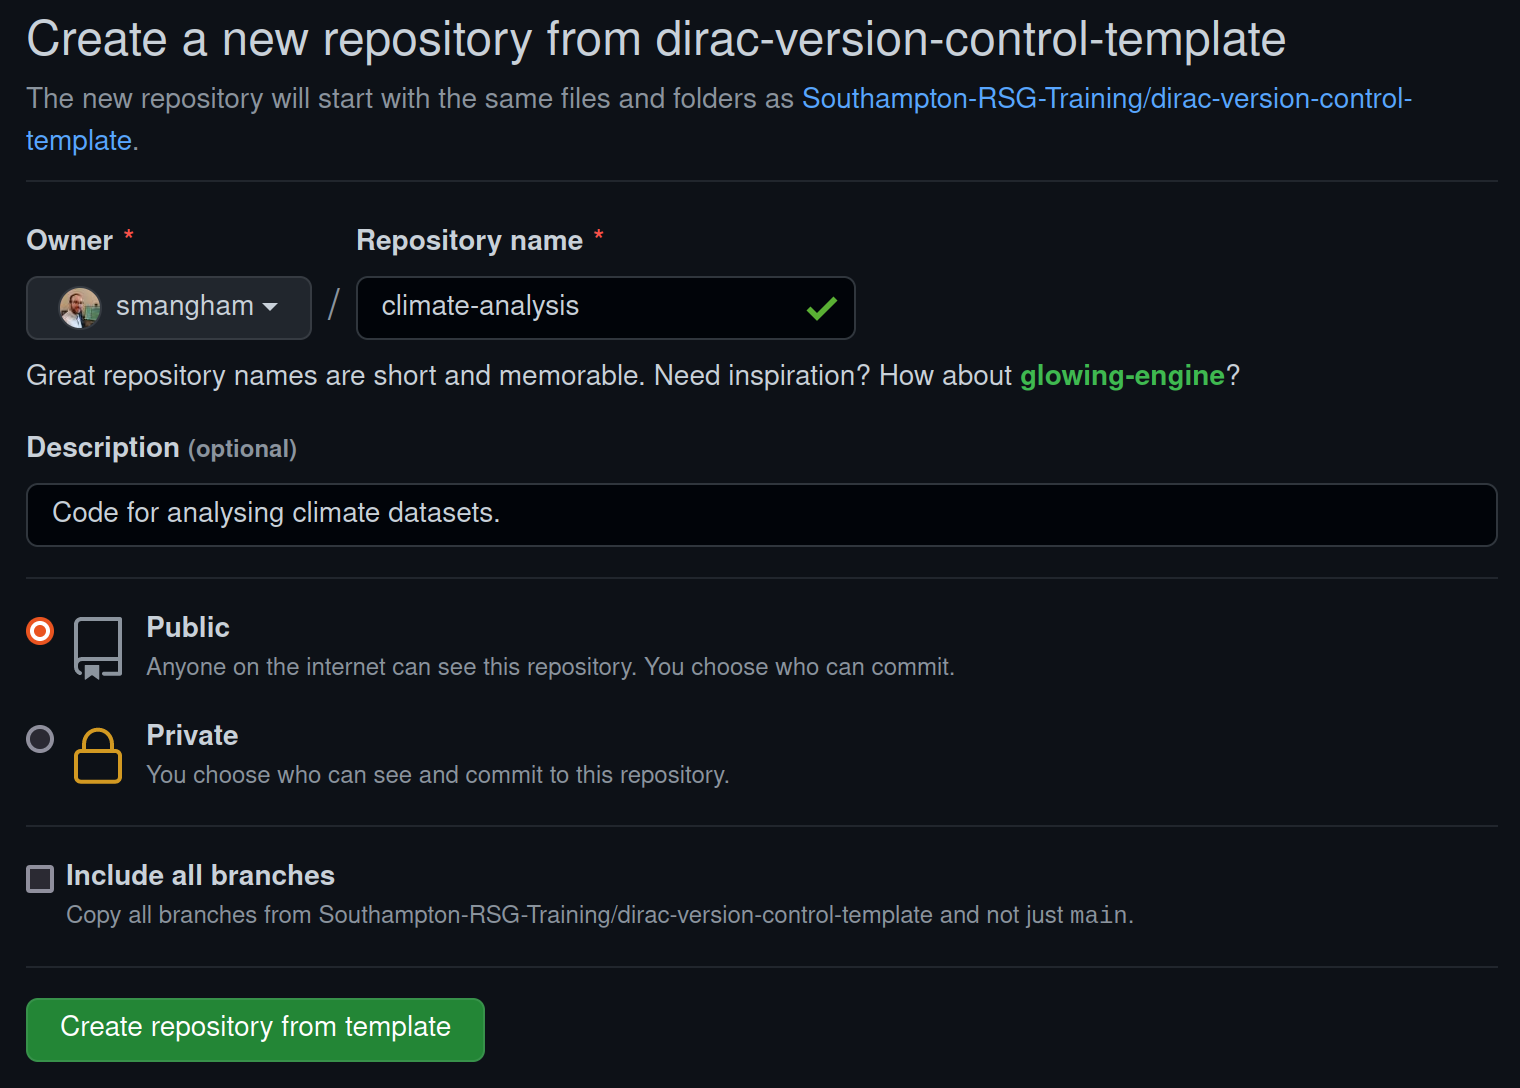1520x1088 pixels.
Task: Select the Private visibility radio button
Action: [40, 739]
